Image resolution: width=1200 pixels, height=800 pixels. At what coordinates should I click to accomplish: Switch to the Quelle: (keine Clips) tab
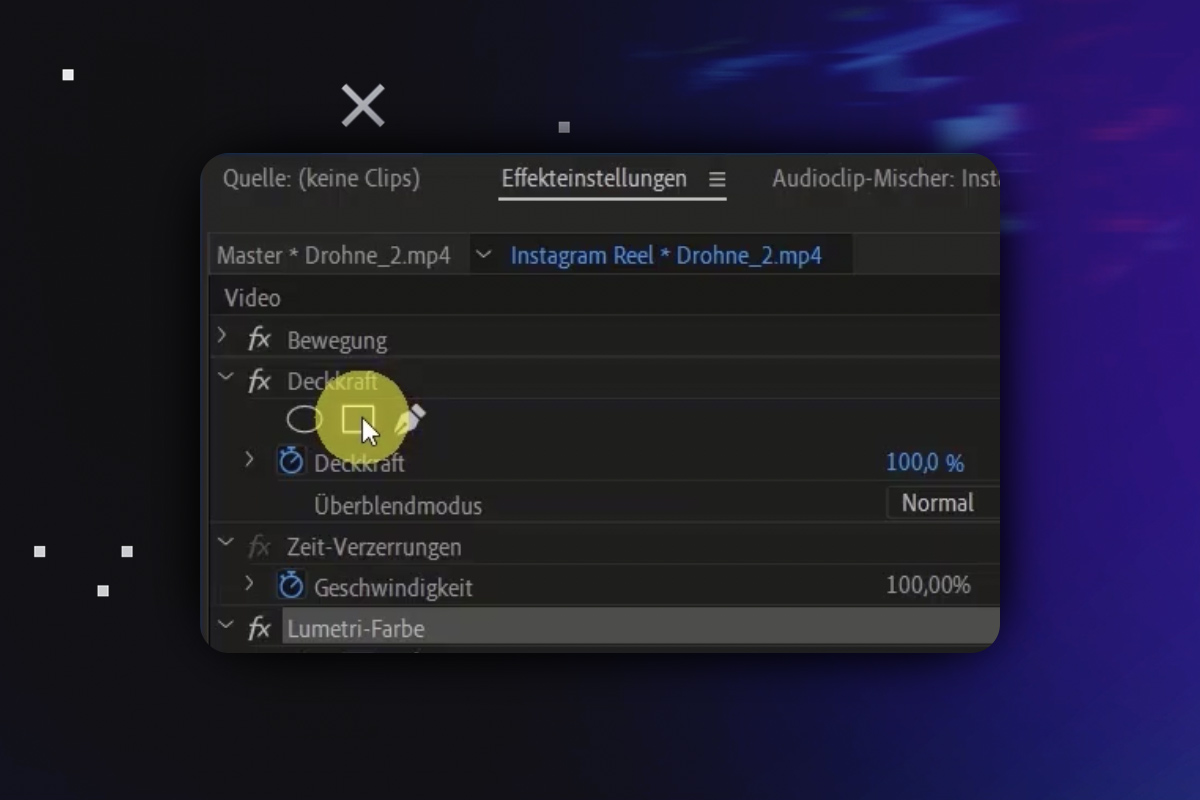click(x=321, y=179)
